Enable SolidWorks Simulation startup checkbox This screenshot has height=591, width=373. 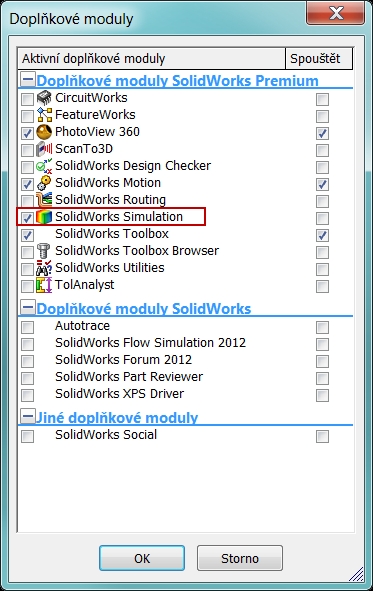[322, 218]
